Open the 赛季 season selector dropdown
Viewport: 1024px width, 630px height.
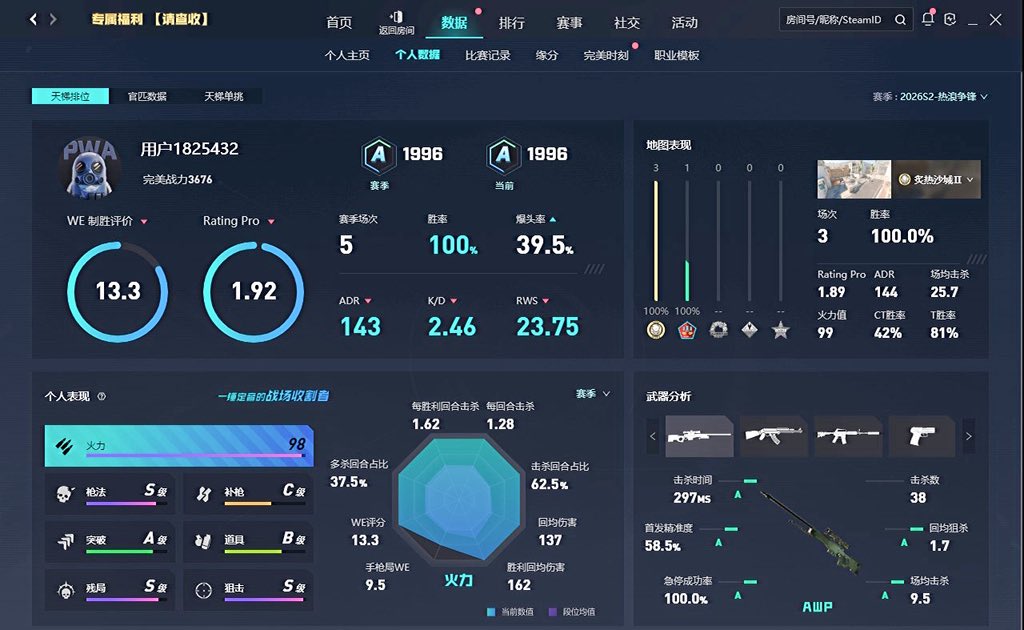tap(930, 97)
